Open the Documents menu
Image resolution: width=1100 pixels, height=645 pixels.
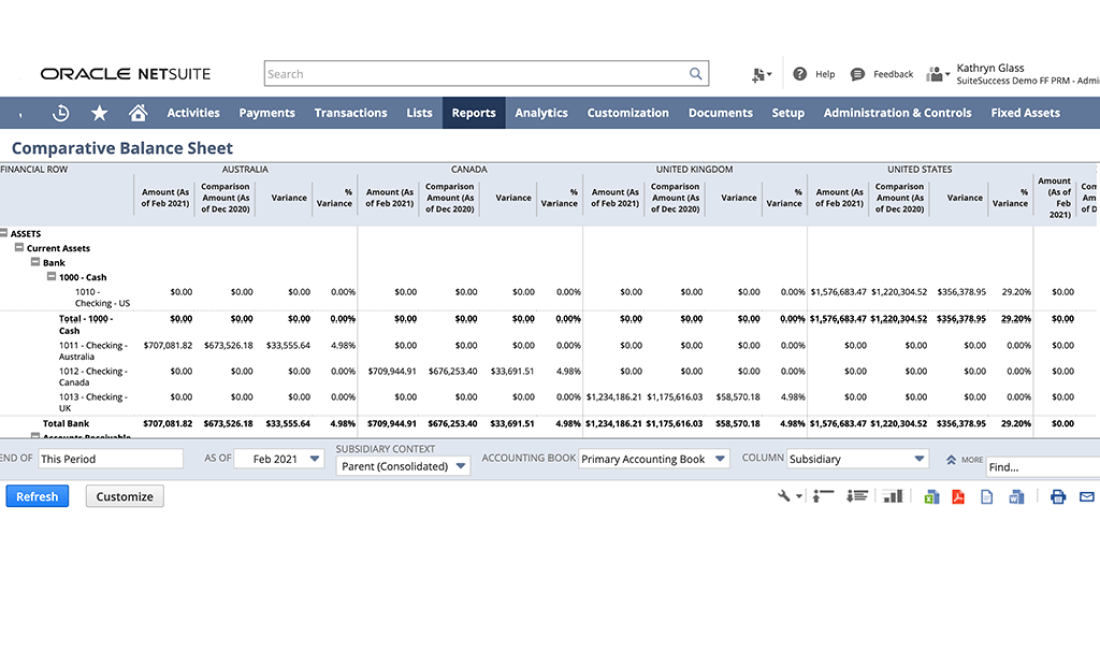coord(720,112)
